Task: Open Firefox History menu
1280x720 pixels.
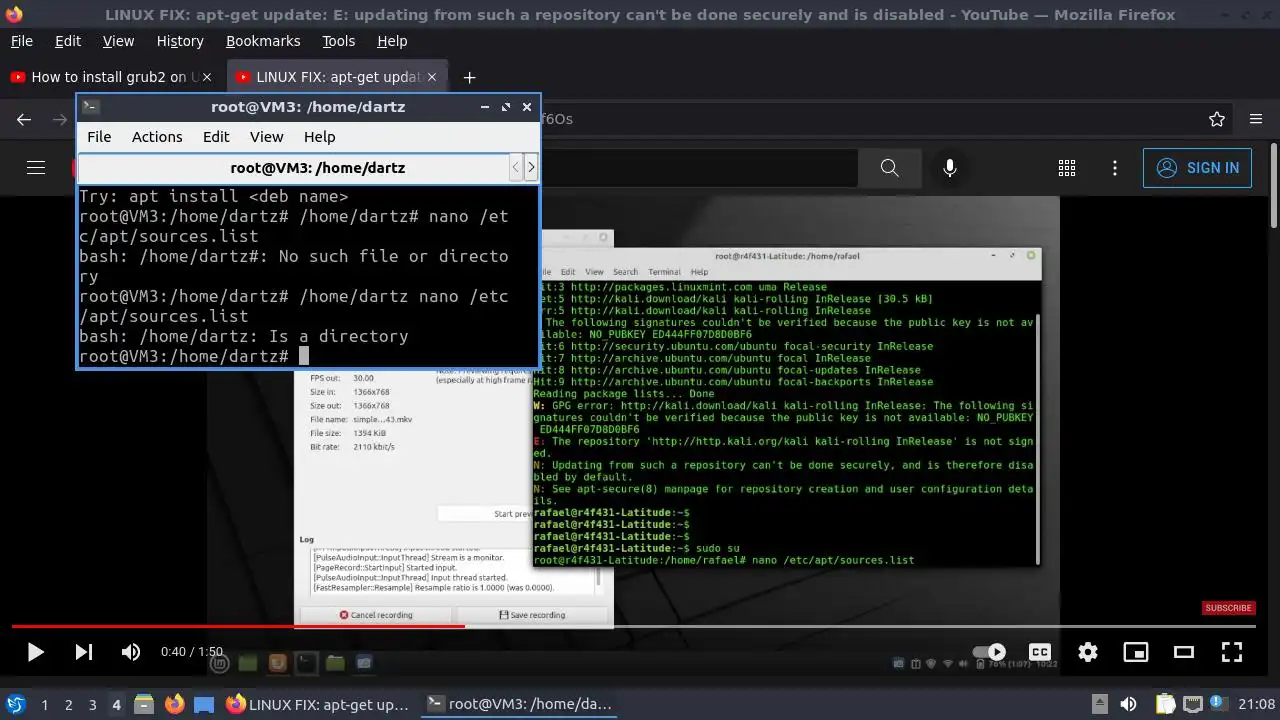Action: [x=180, y=41]
